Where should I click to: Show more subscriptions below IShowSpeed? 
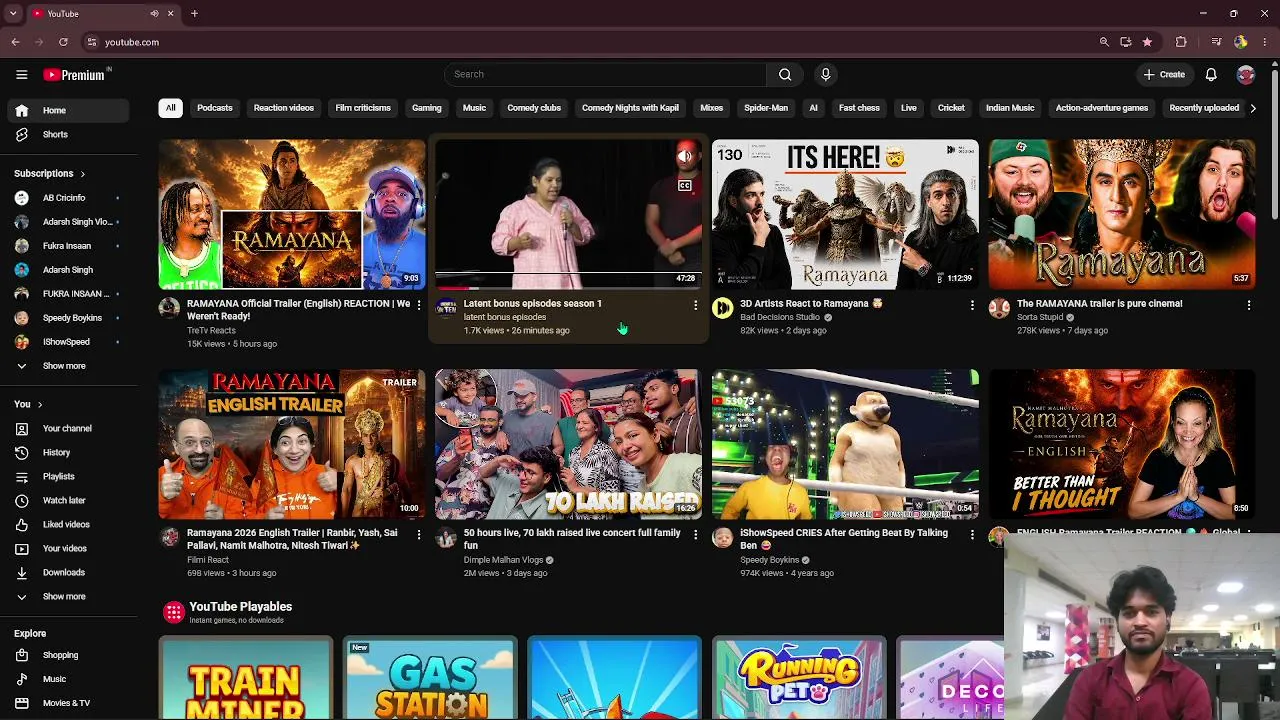68,366
